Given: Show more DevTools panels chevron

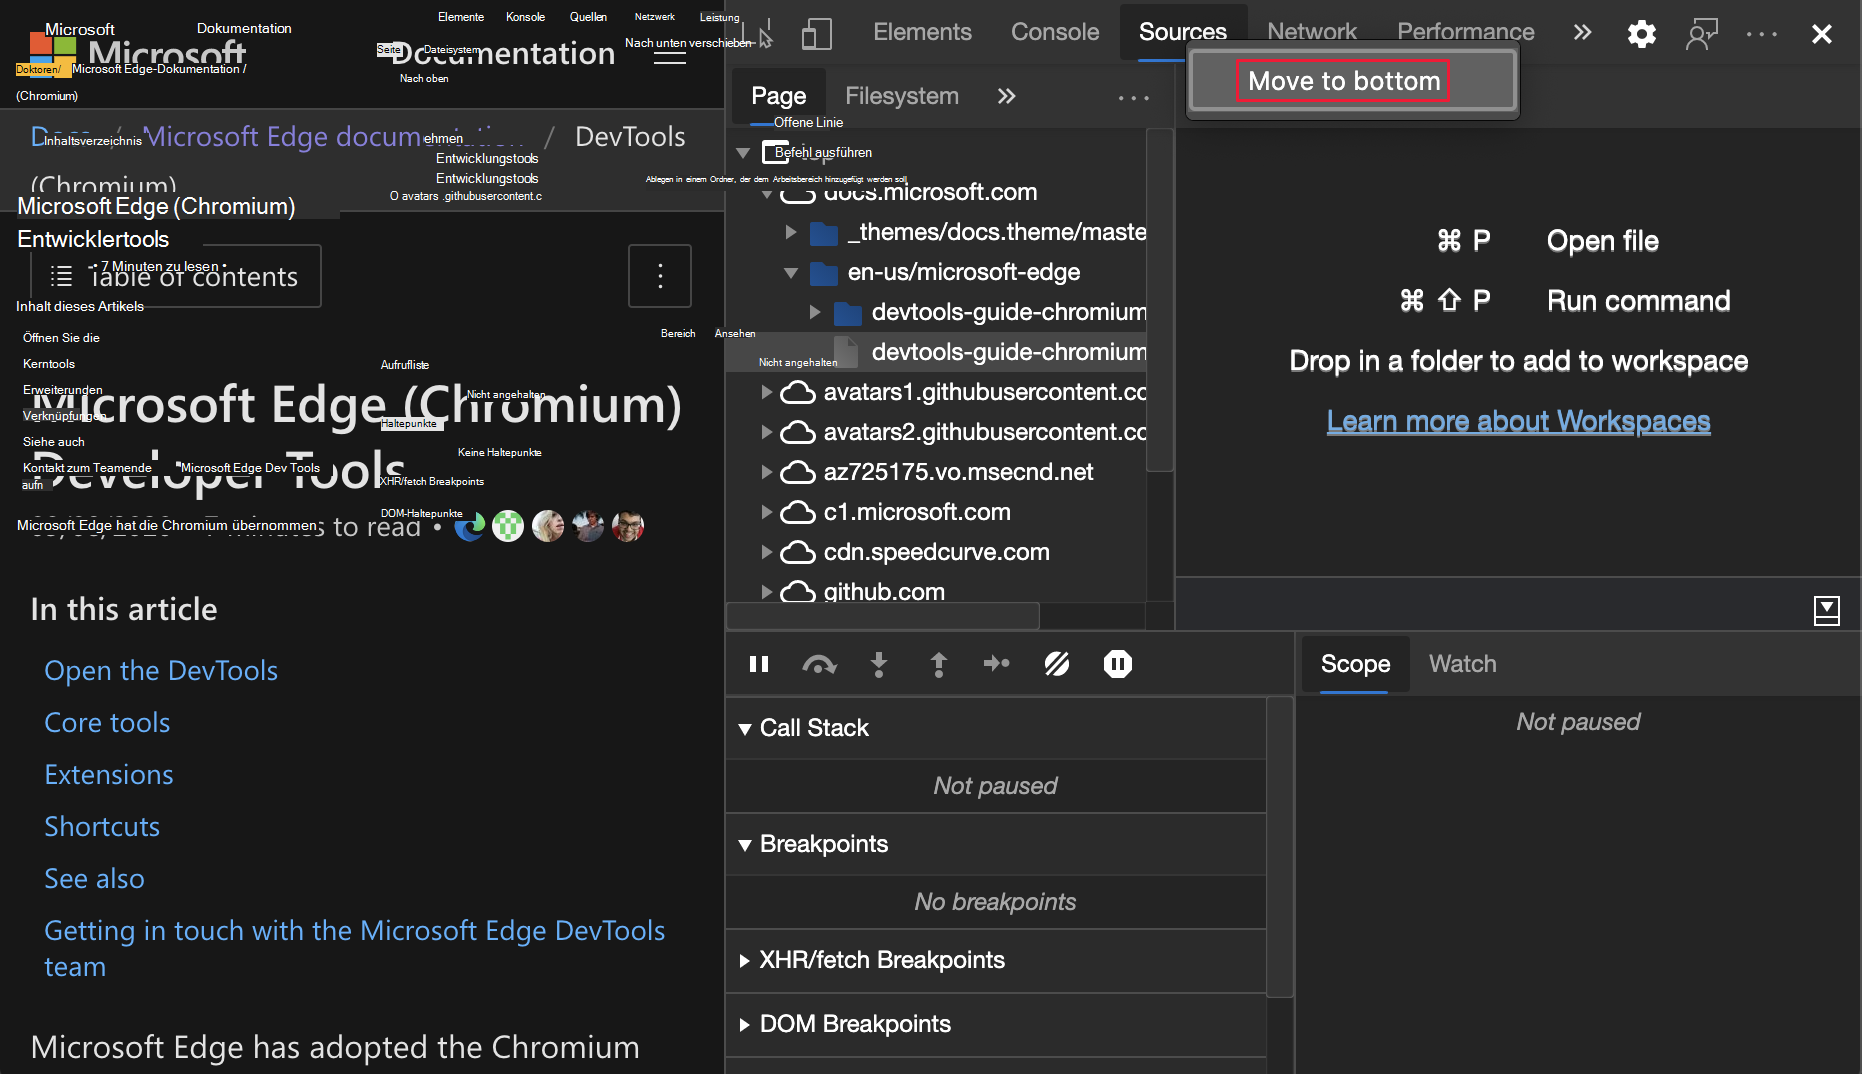Looking at the screenshot, I should coord(1582,32).
